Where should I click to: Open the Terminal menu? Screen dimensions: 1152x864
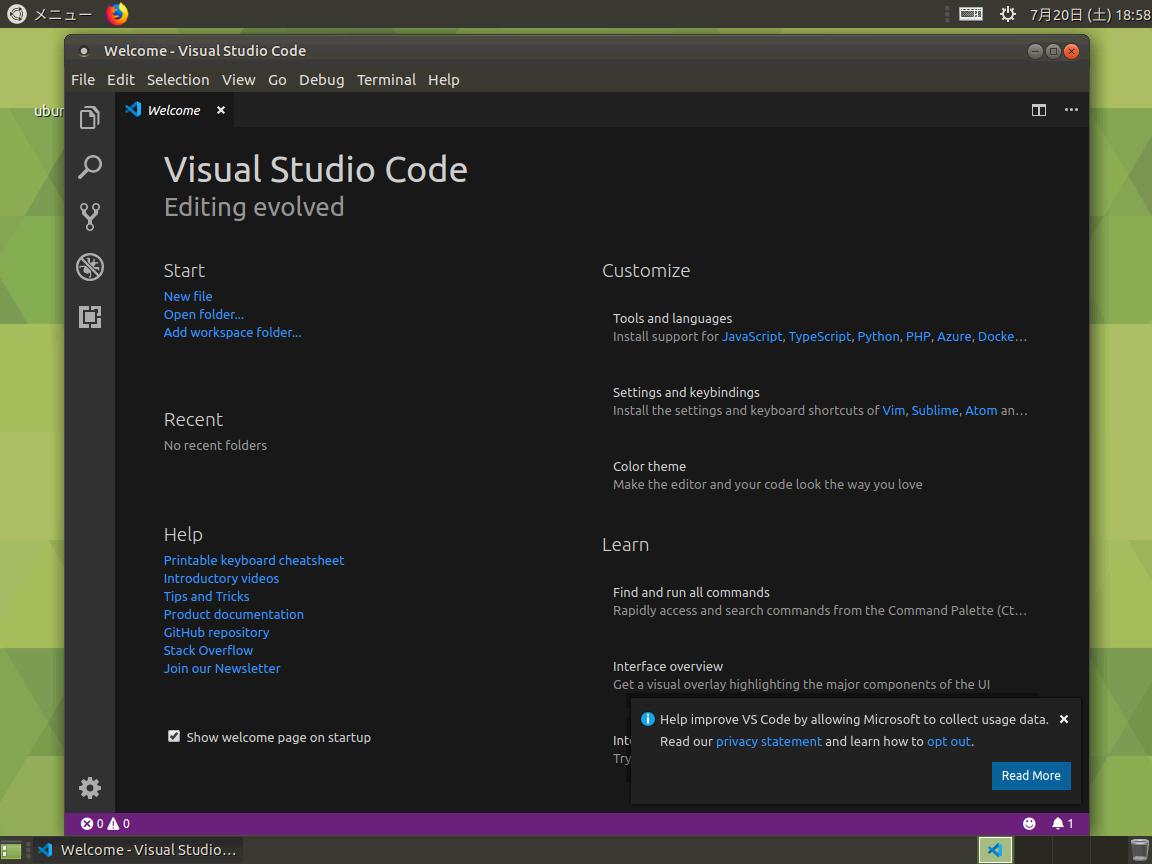[x=386, y=80]
